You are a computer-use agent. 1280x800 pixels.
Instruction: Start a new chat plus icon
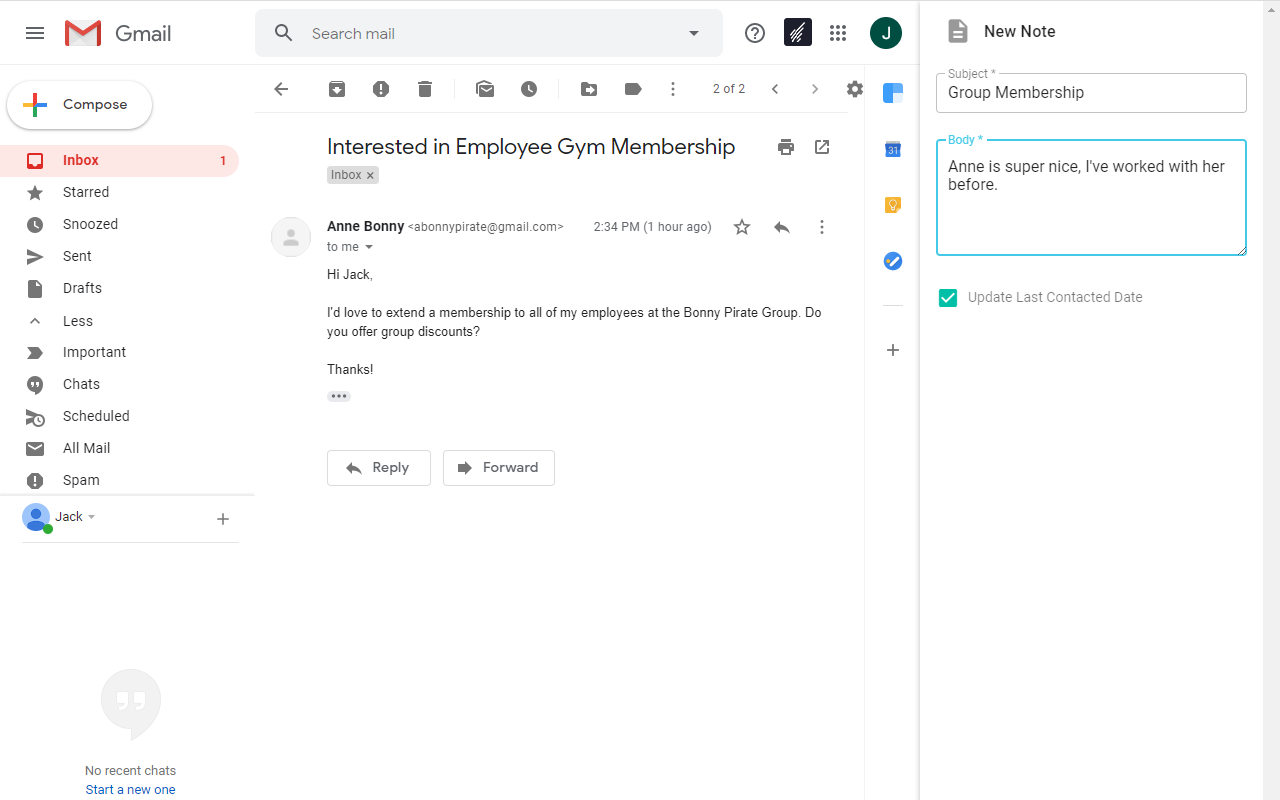[x=223, y=519]
